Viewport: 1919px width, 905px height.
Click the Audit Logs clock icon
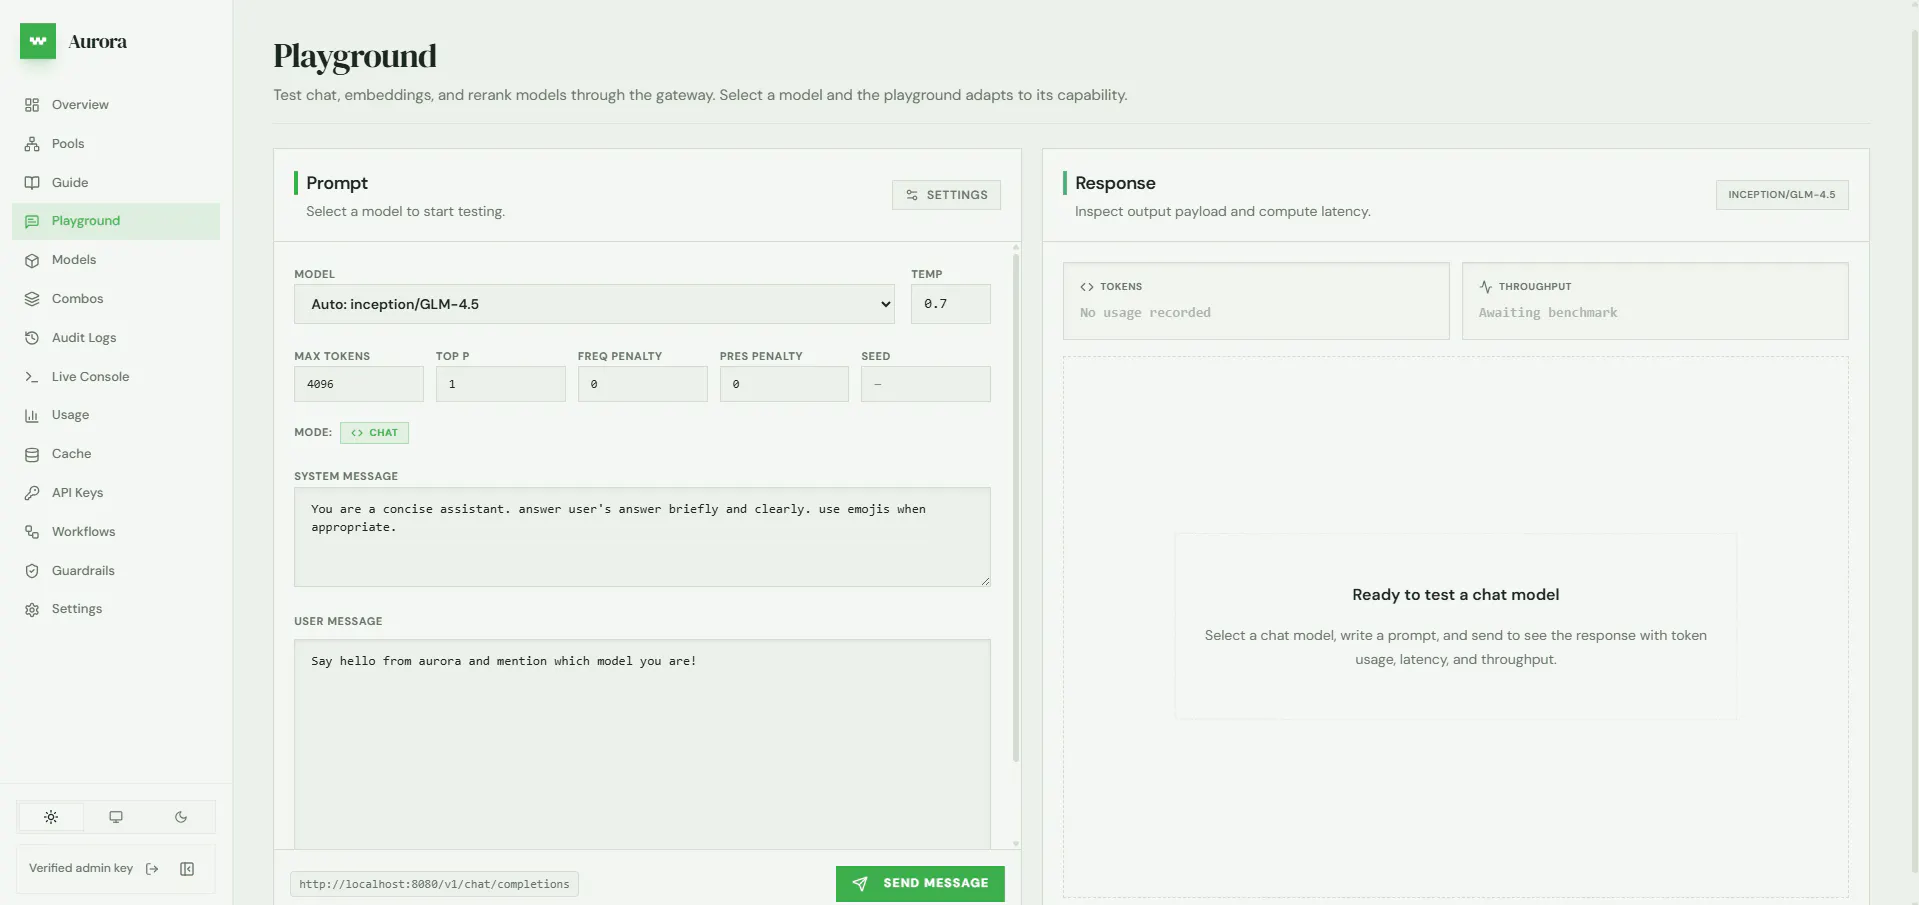click(32, 338)
